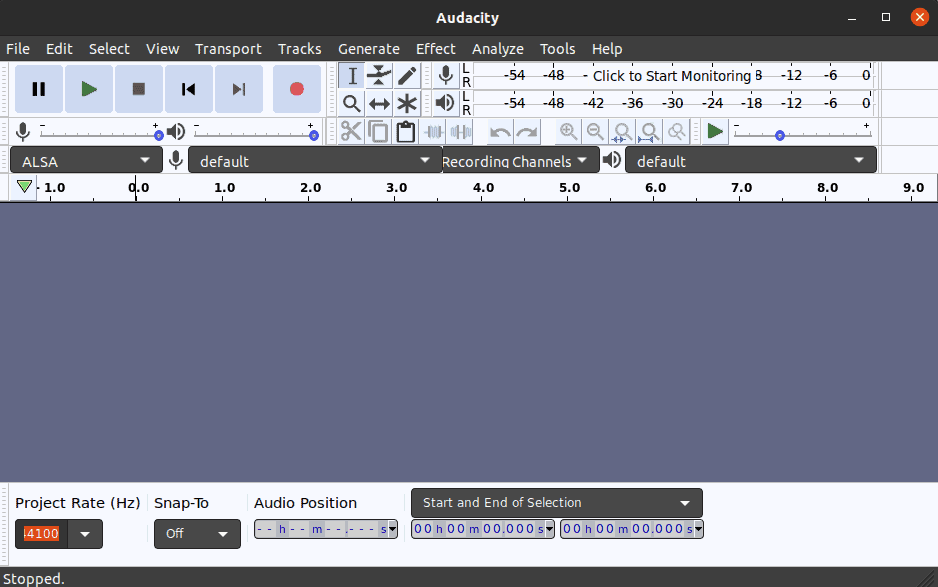Expand the Recording Channels dropdown

pyautogui.click(x=514, y=161)
